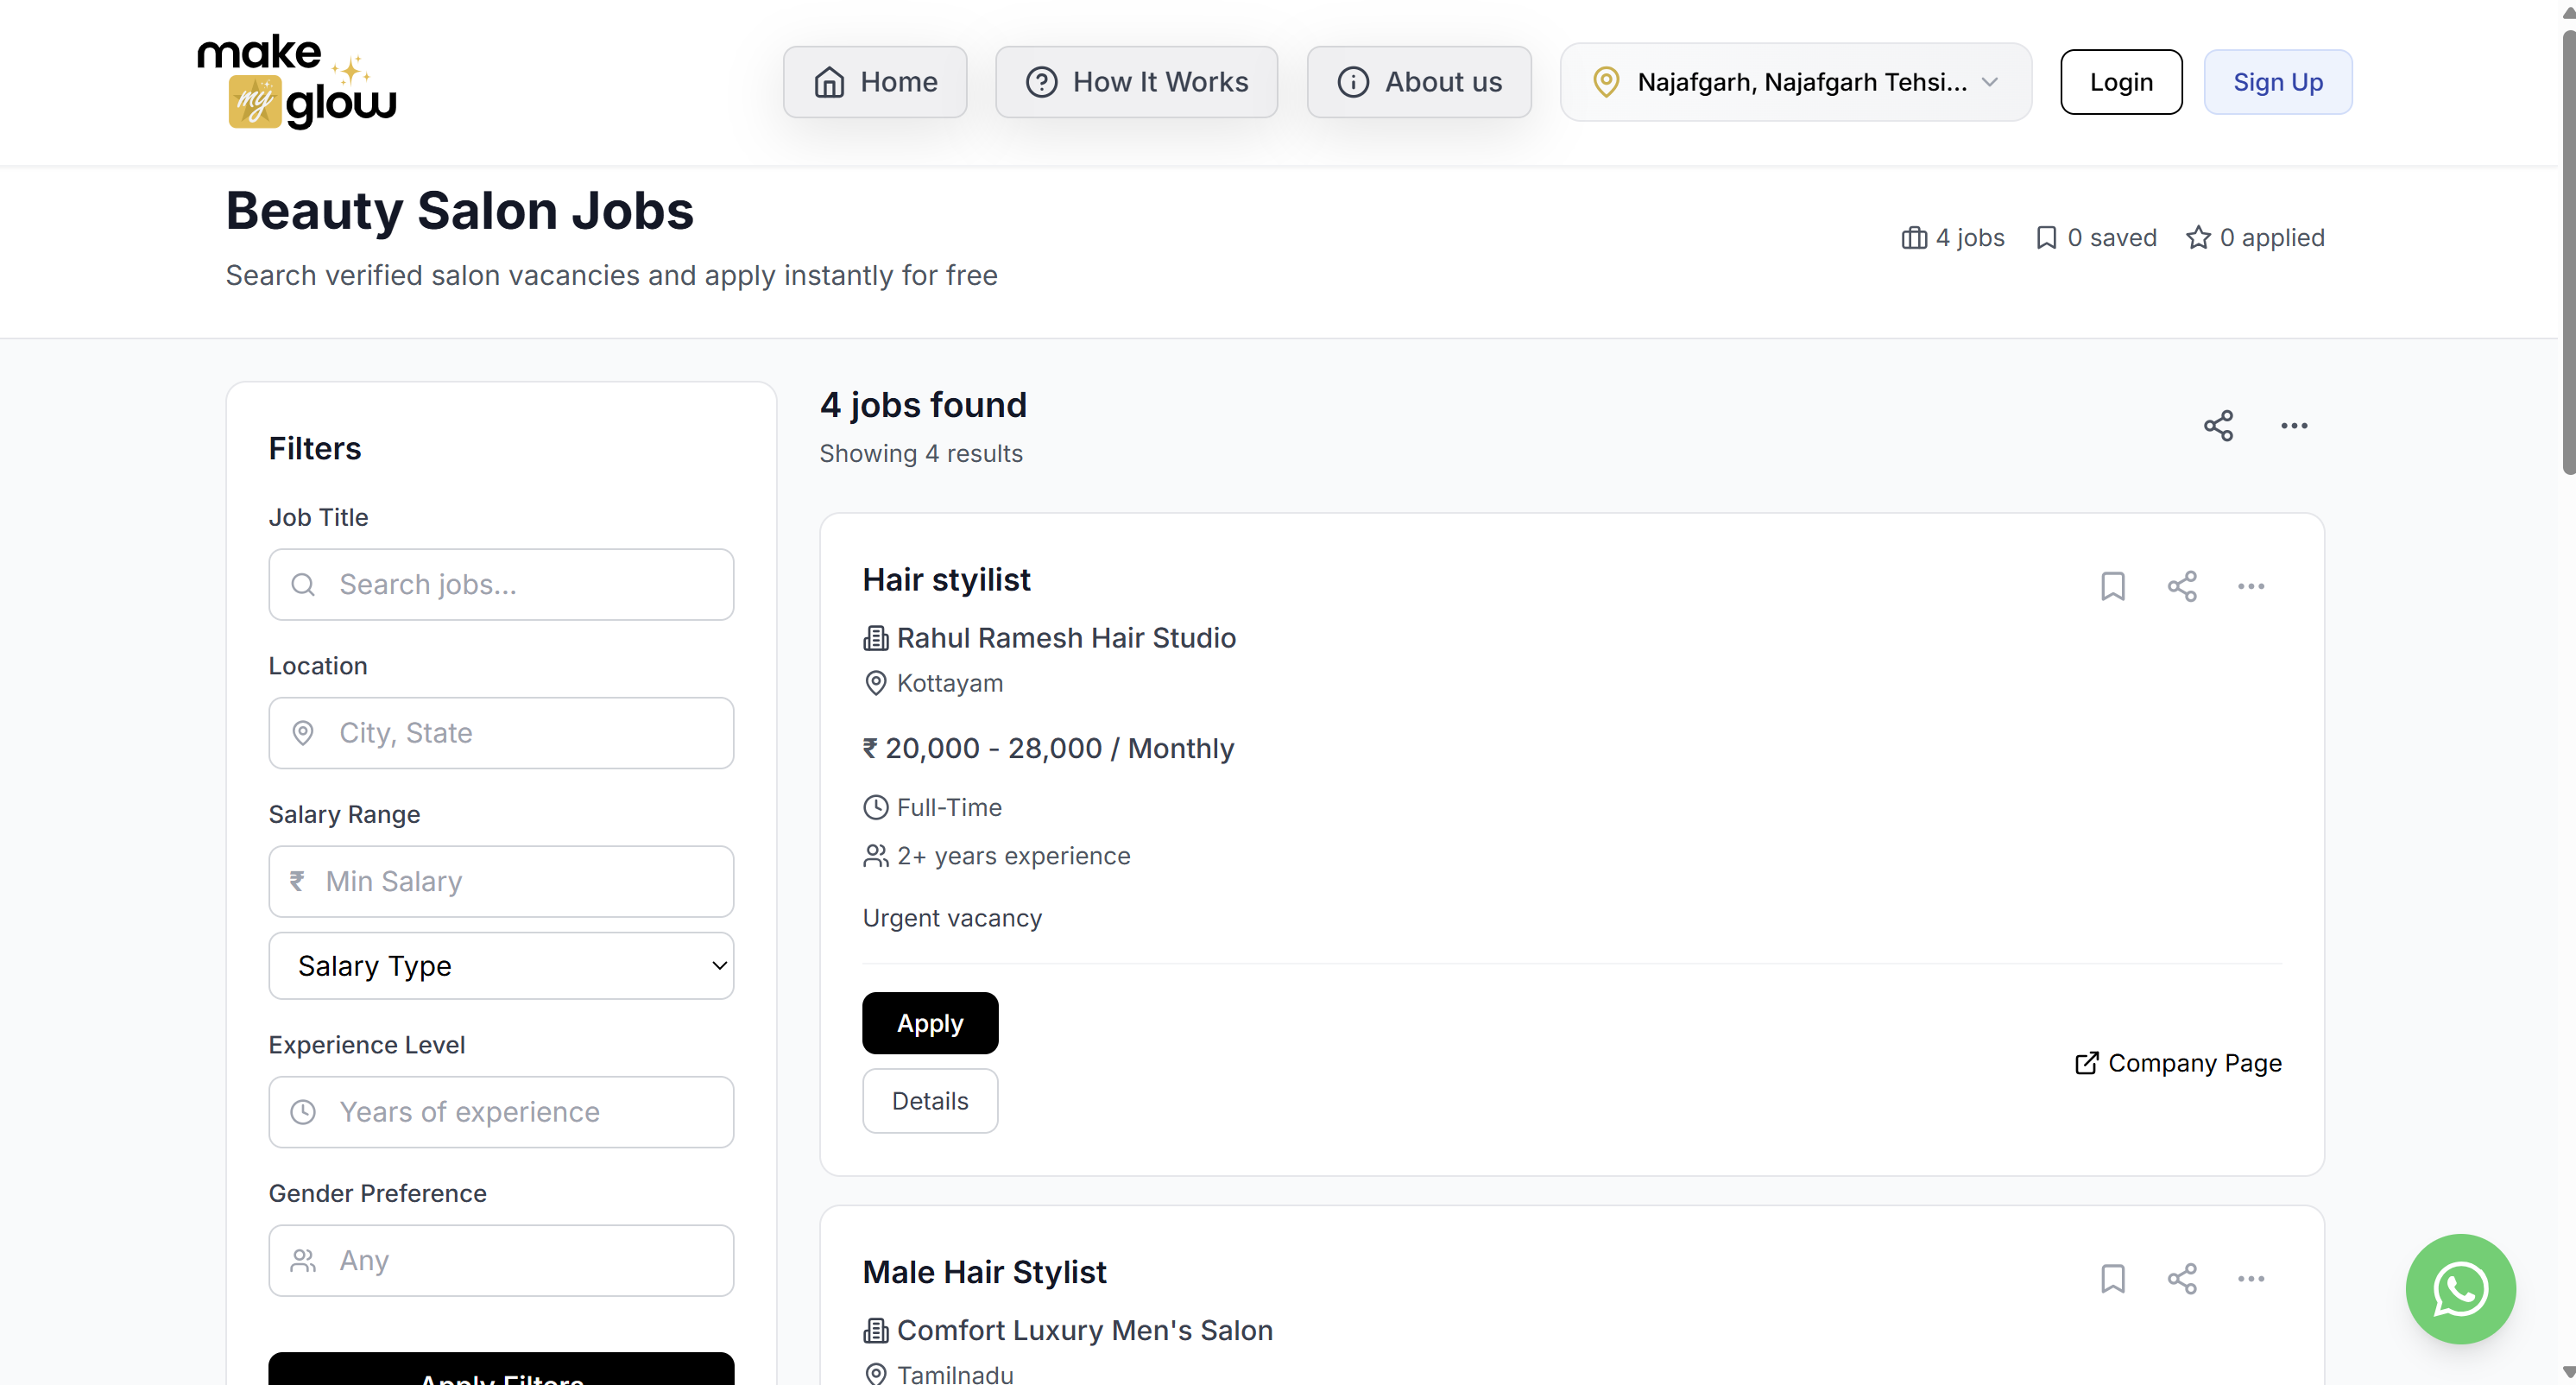Click the saved jobs bookmark counter
This screenshot has height=1385, width=2576.
pyautogui.click(x=2096, y=237)
